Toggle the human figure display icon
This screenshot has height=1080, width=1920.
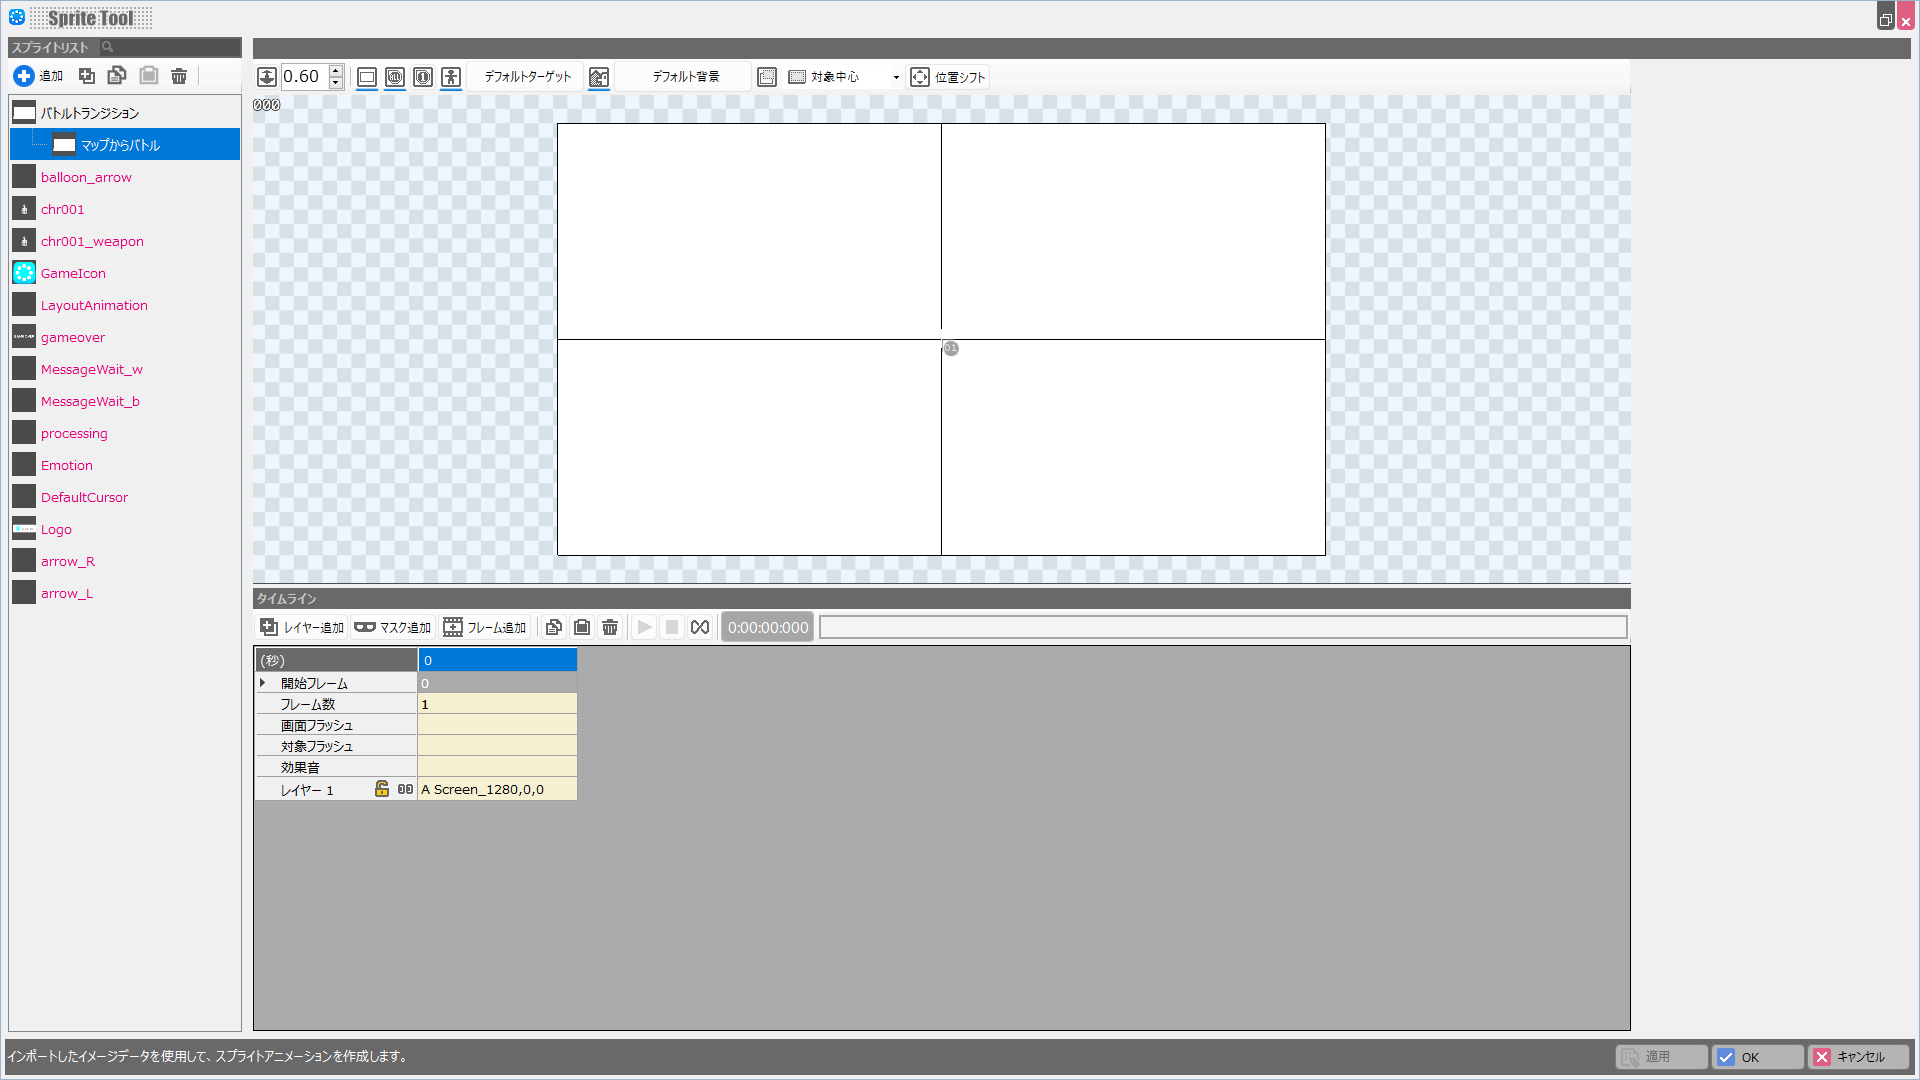click(x=451, y=77)
